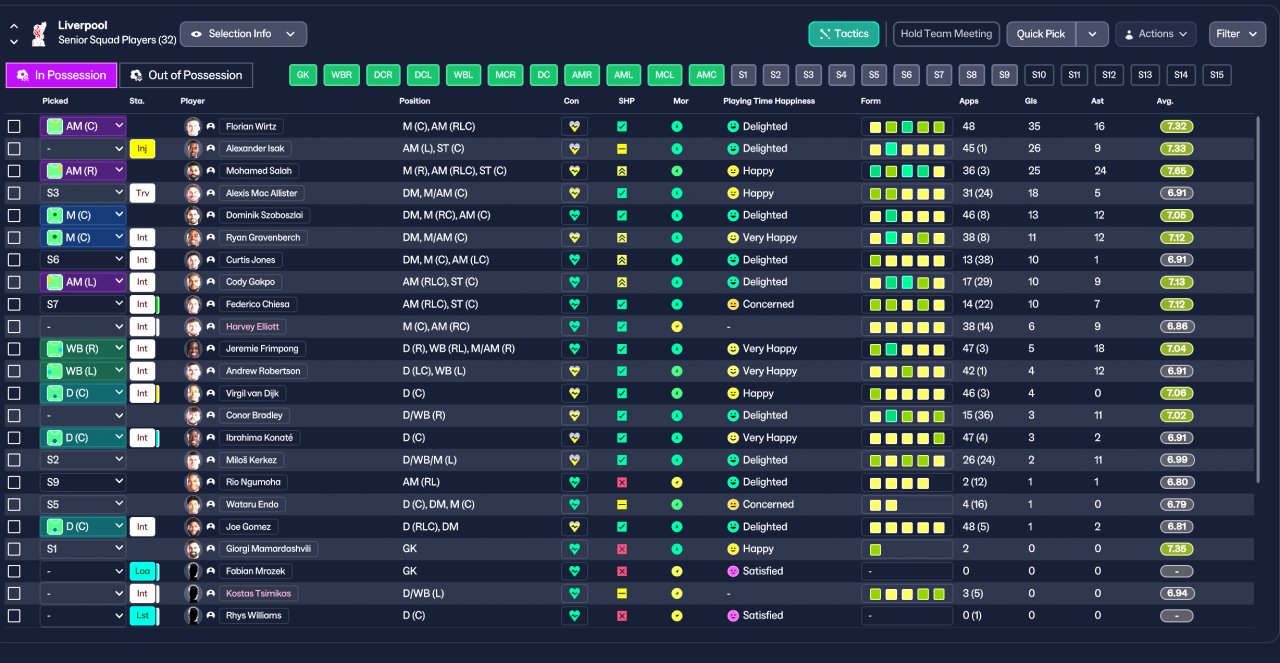Click the S15 substitute slot chip
1280x663 pixels.
(x=1216, y=75)
